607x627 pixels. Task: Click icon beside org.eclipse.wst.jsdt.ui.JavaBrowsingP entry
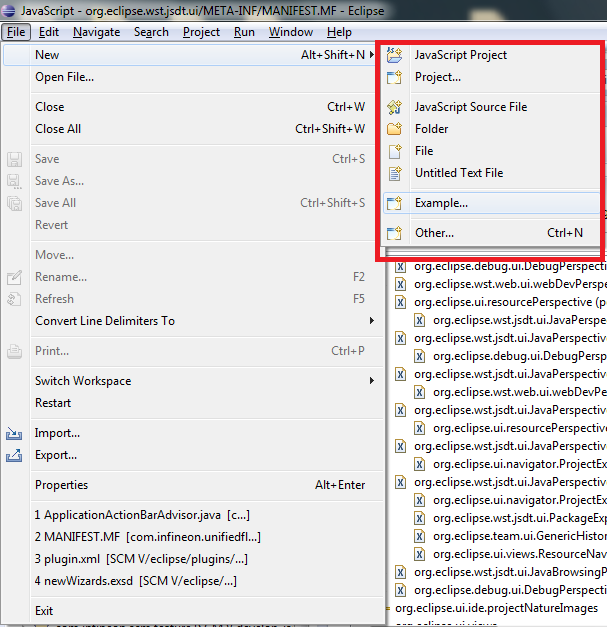coord(400,572)
